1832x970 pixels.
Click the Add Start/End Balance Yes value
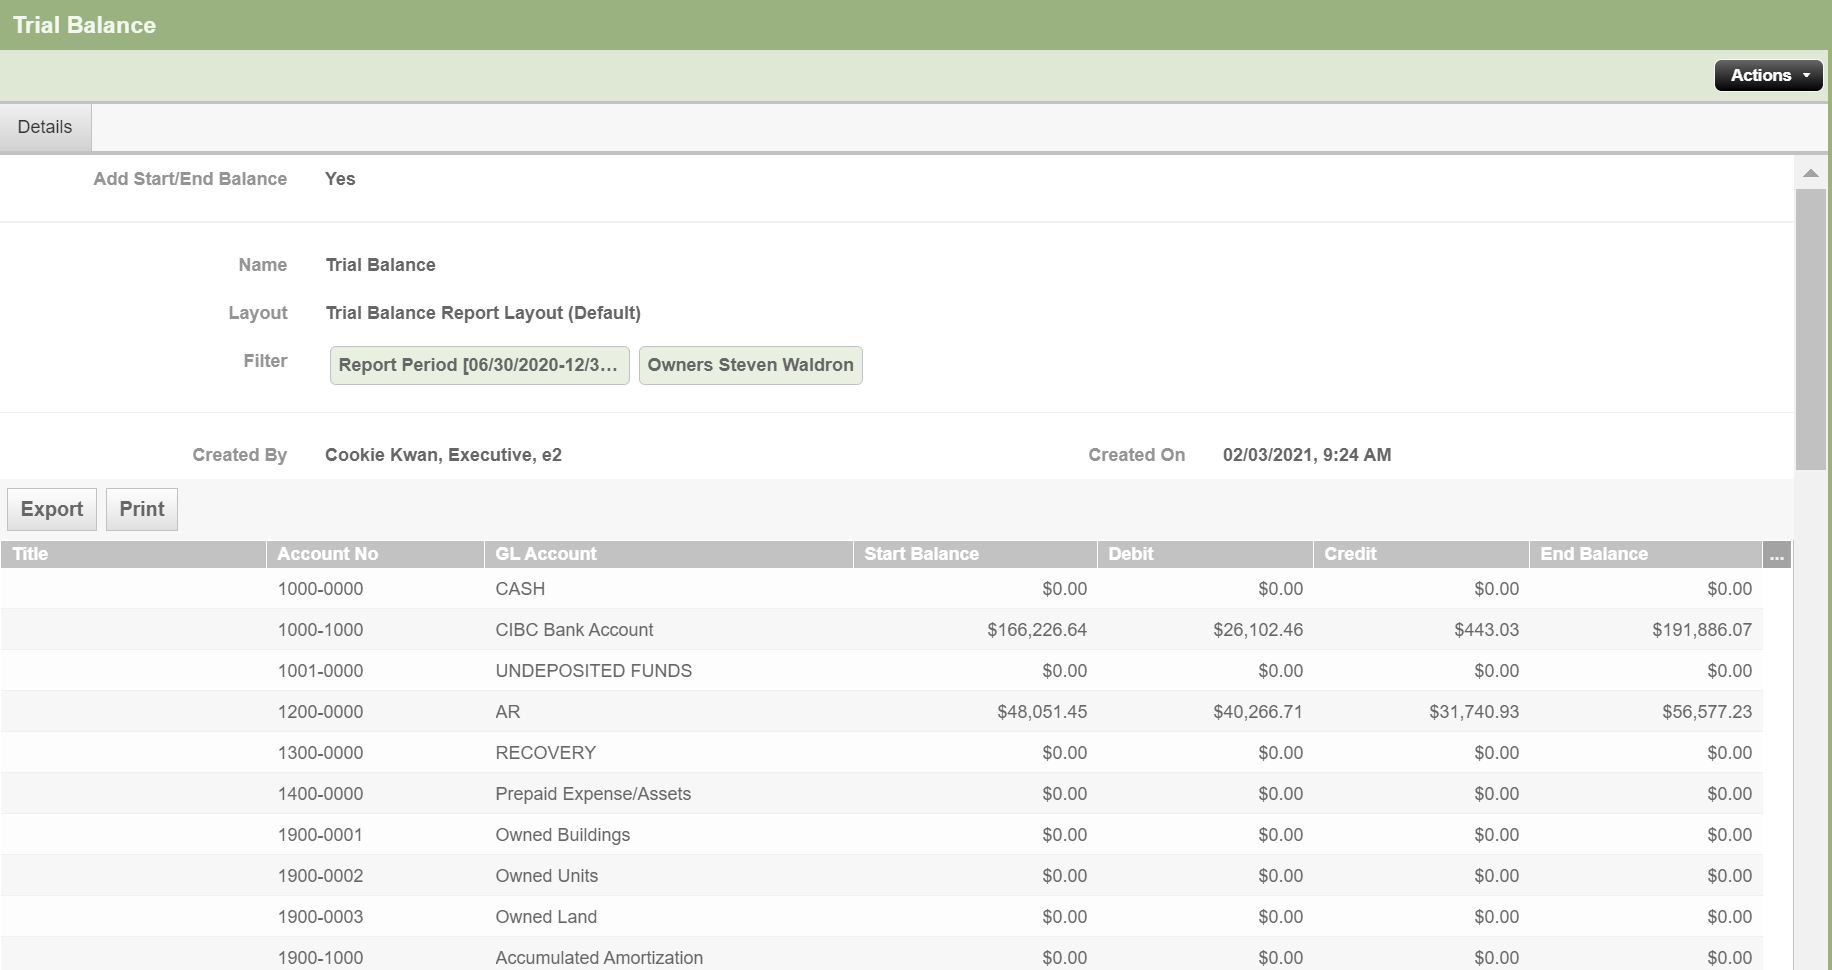pos(340,179)
